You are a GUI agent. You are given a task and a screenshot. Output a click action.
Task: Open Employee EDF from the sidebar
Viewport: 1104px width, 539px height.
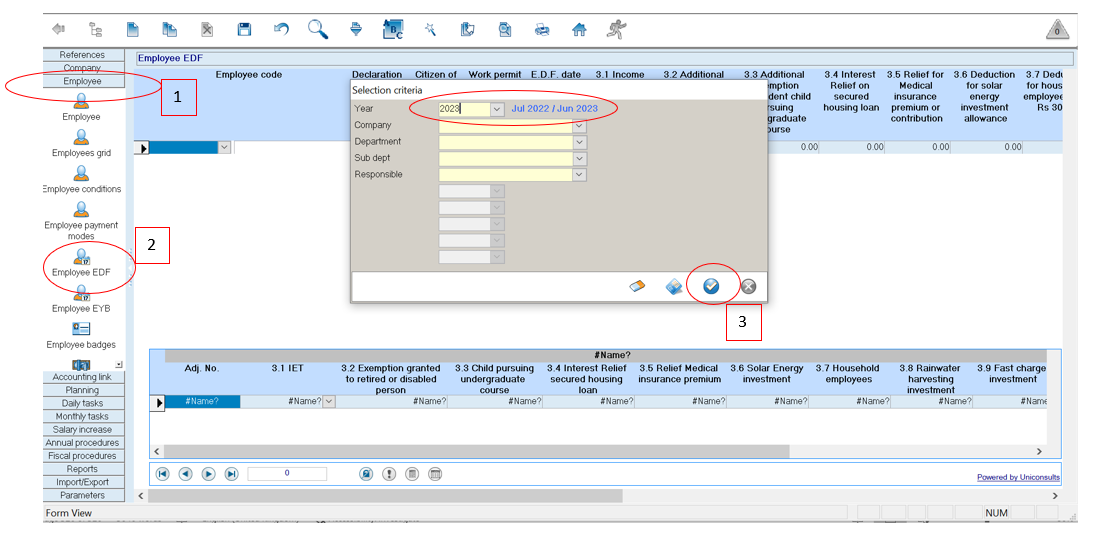tap(81, 264)
